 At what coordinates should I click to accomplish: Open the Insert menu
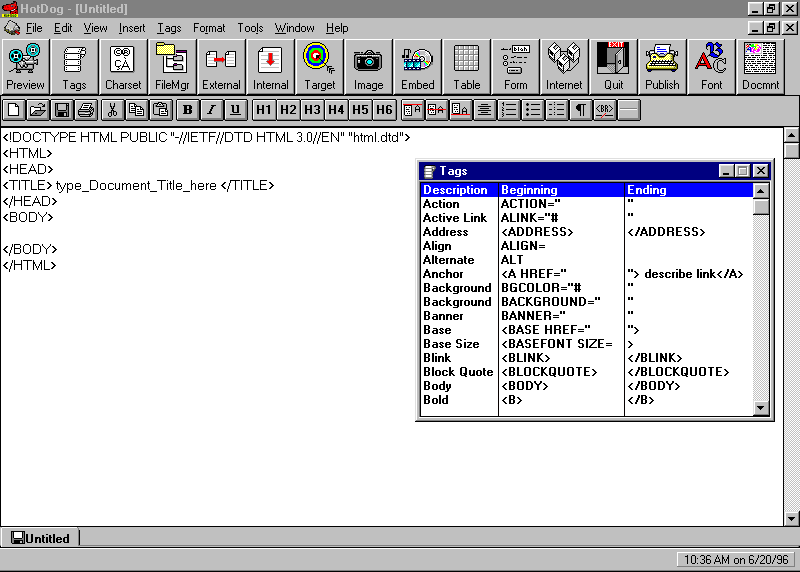tap(132, 28)
